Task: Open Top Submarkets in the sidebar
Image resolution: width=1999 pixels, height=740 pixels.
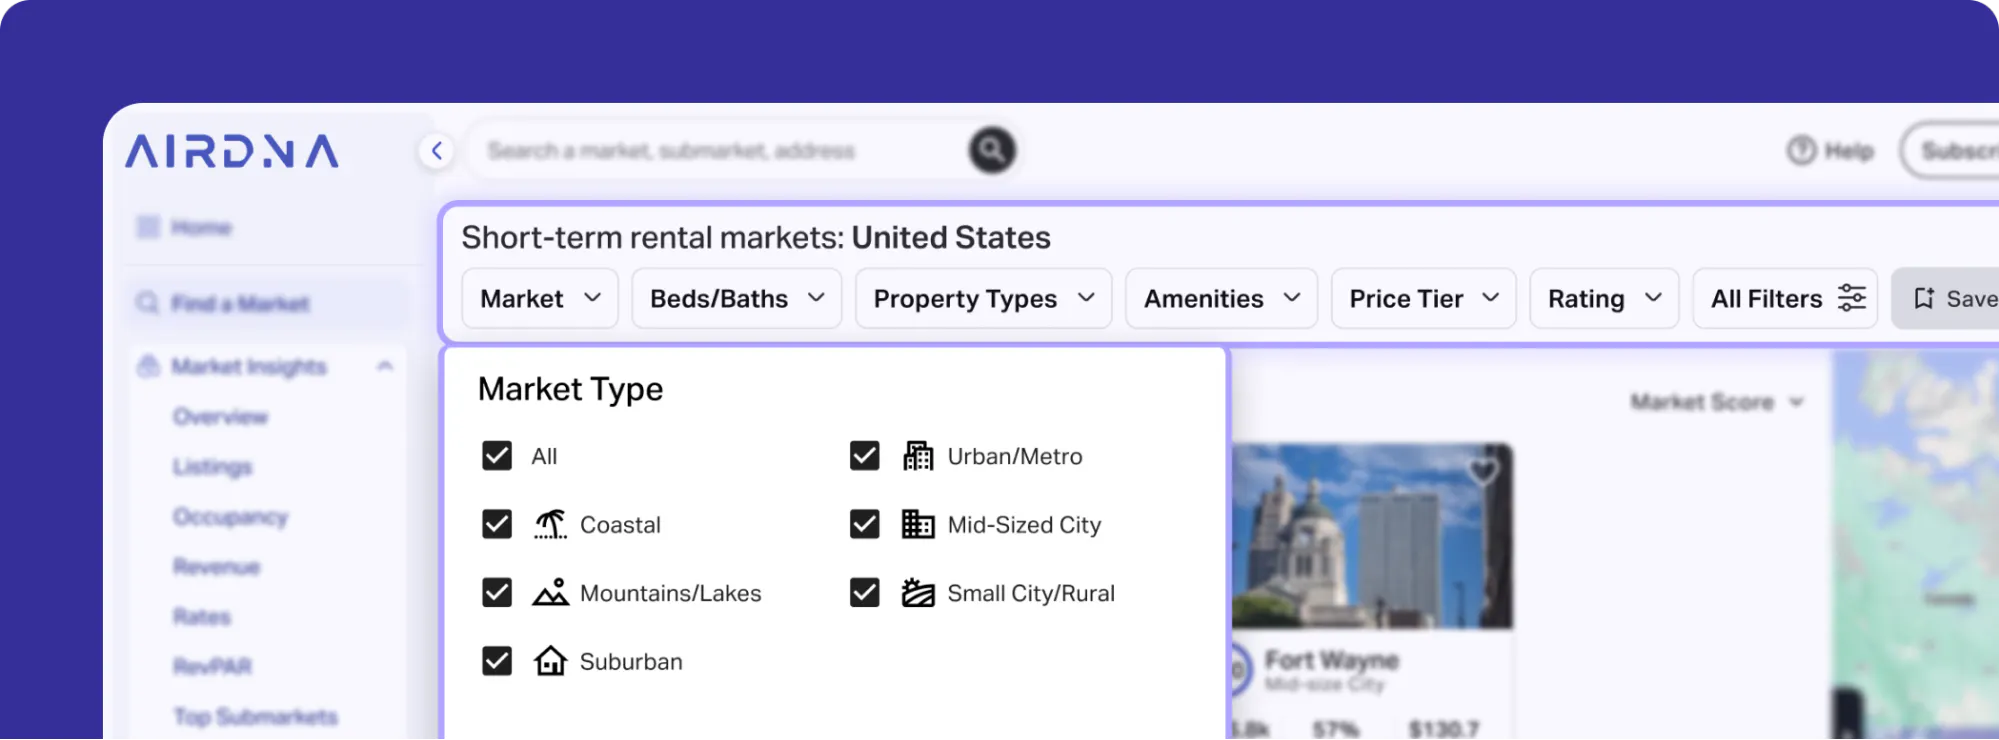Action: [x=256, y=716]
